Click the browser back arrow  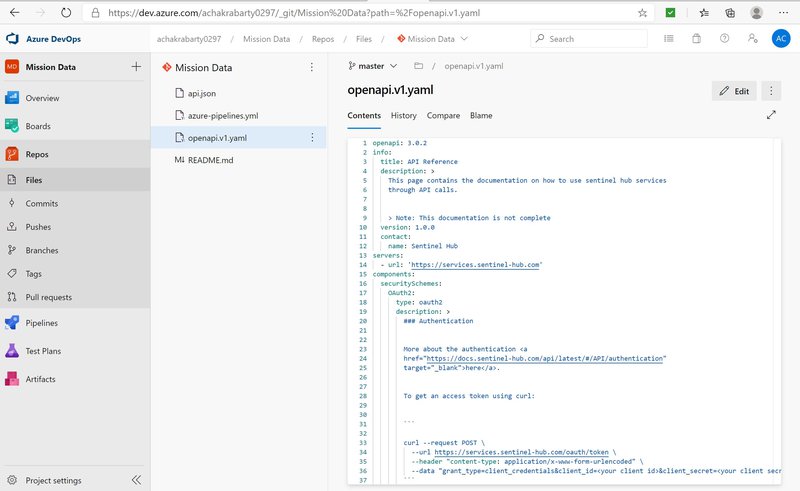tap(15, 13)
